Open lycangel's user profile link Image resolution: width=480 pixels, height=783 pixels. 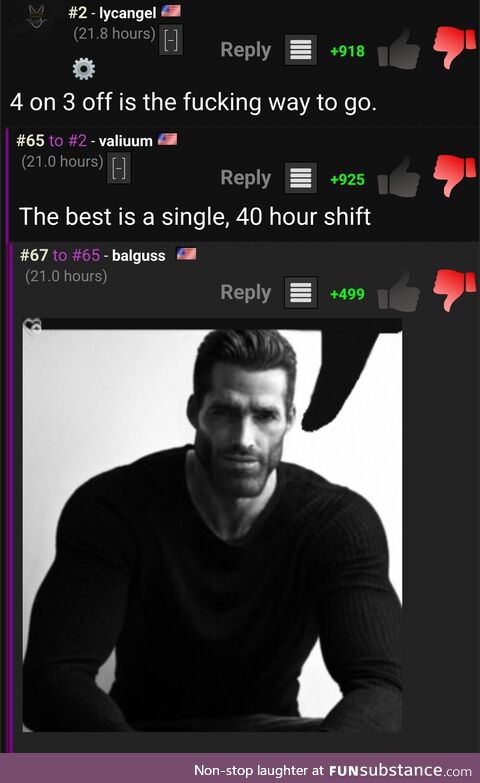coord(128,13)
